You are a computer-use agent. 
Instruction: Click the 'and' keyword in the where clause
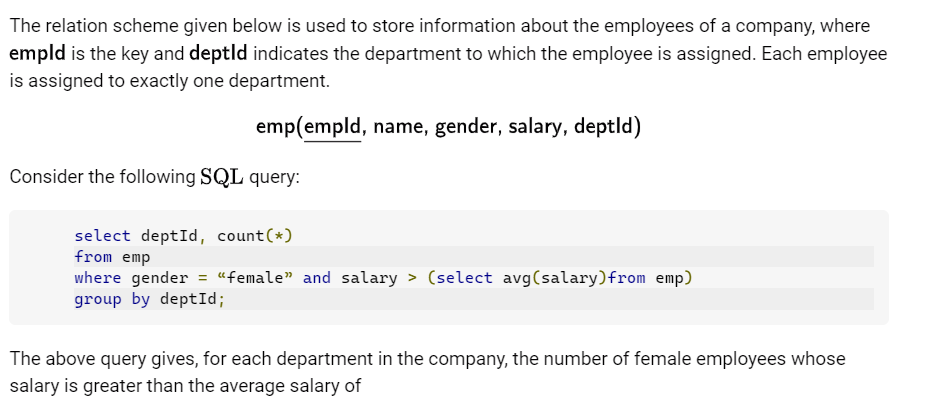[316, 278]
